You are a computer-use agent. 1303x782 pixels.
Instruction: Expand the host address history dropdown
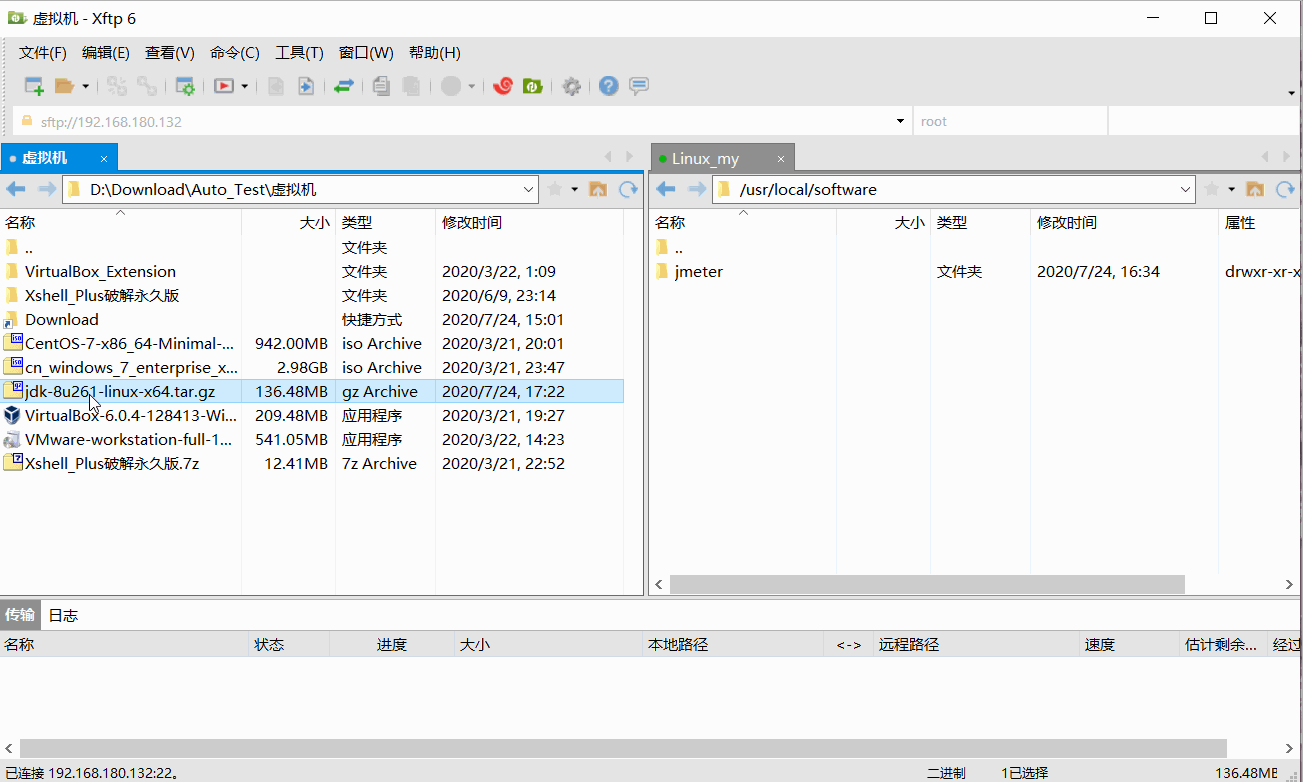tap(900, 122)
